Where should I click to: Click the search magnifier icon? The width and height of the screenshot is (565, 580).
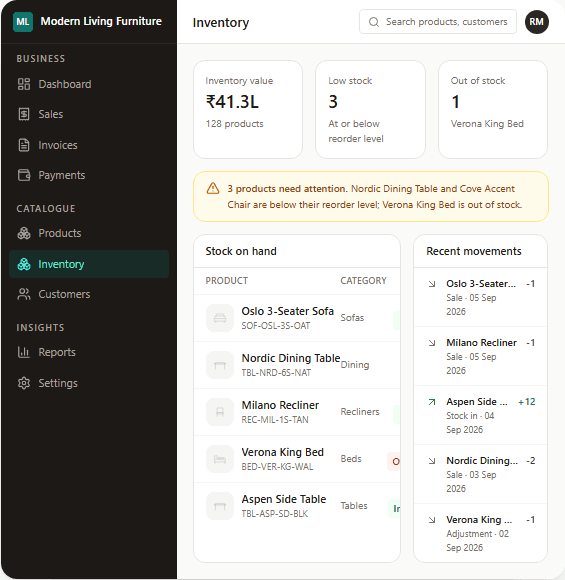click(x=374, y=22)
